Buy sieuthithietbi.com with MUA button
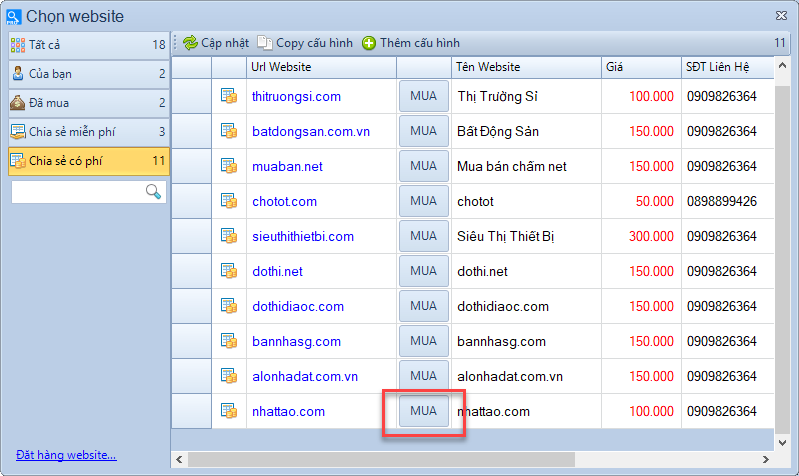This screenshot has height=476, width=799. tap(423, 236)
